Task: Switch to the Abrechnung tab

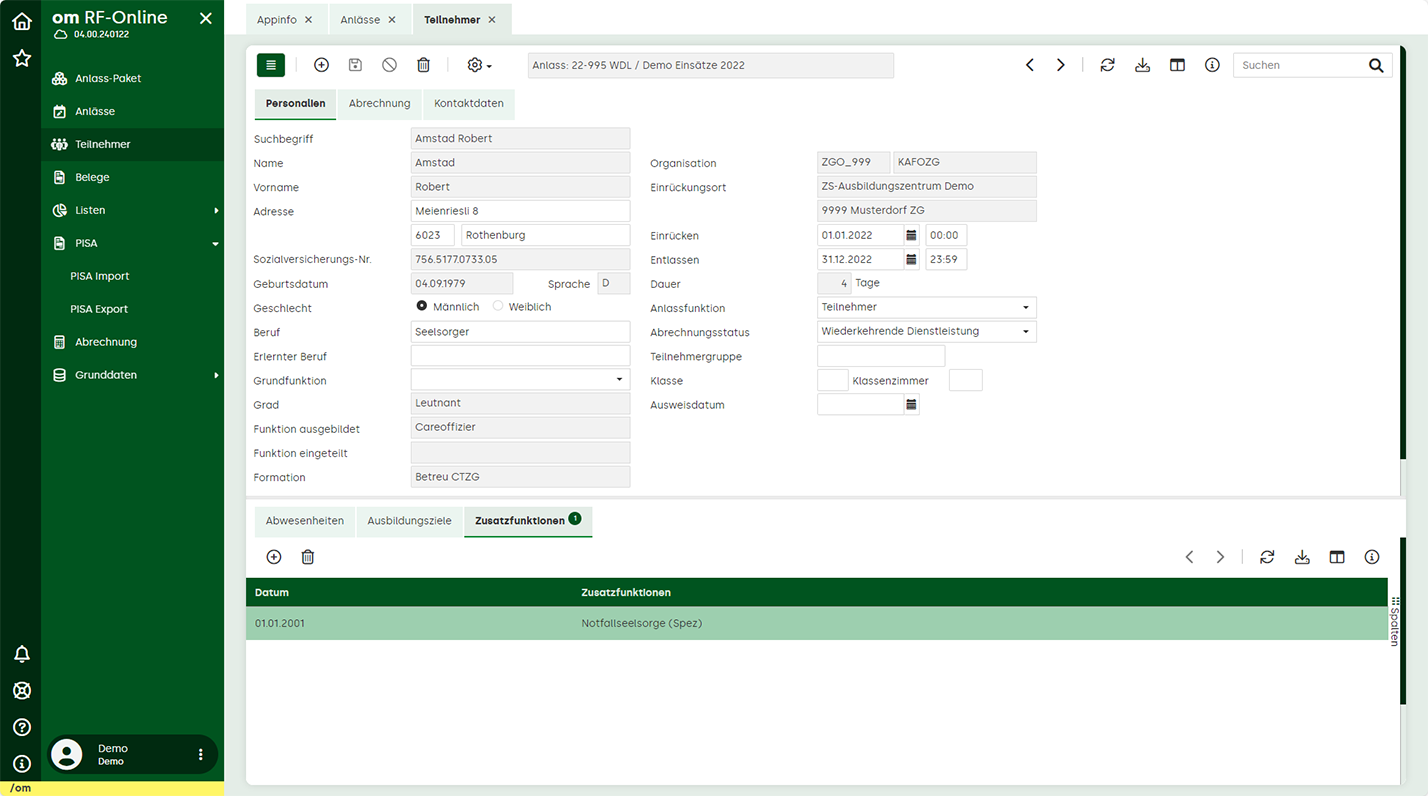Action: pos(379,103)
